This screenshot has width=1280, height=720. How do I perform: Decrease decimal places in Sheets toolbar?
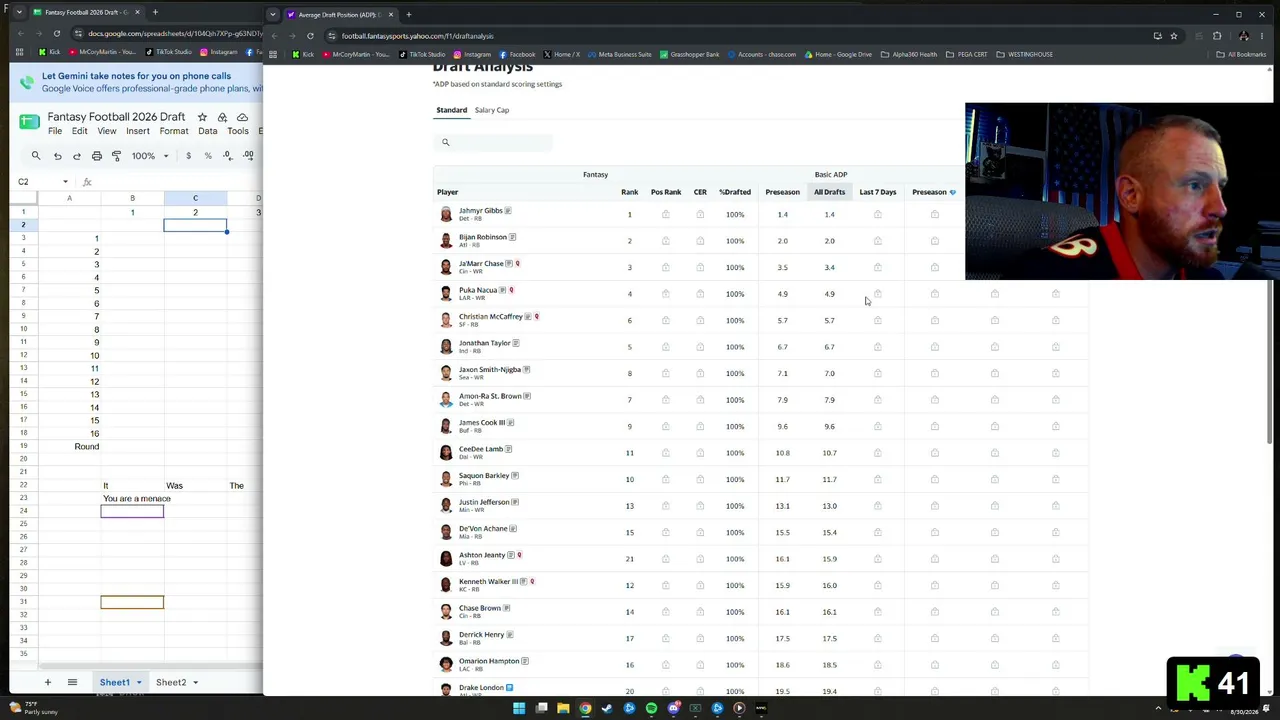coord(228,156)
